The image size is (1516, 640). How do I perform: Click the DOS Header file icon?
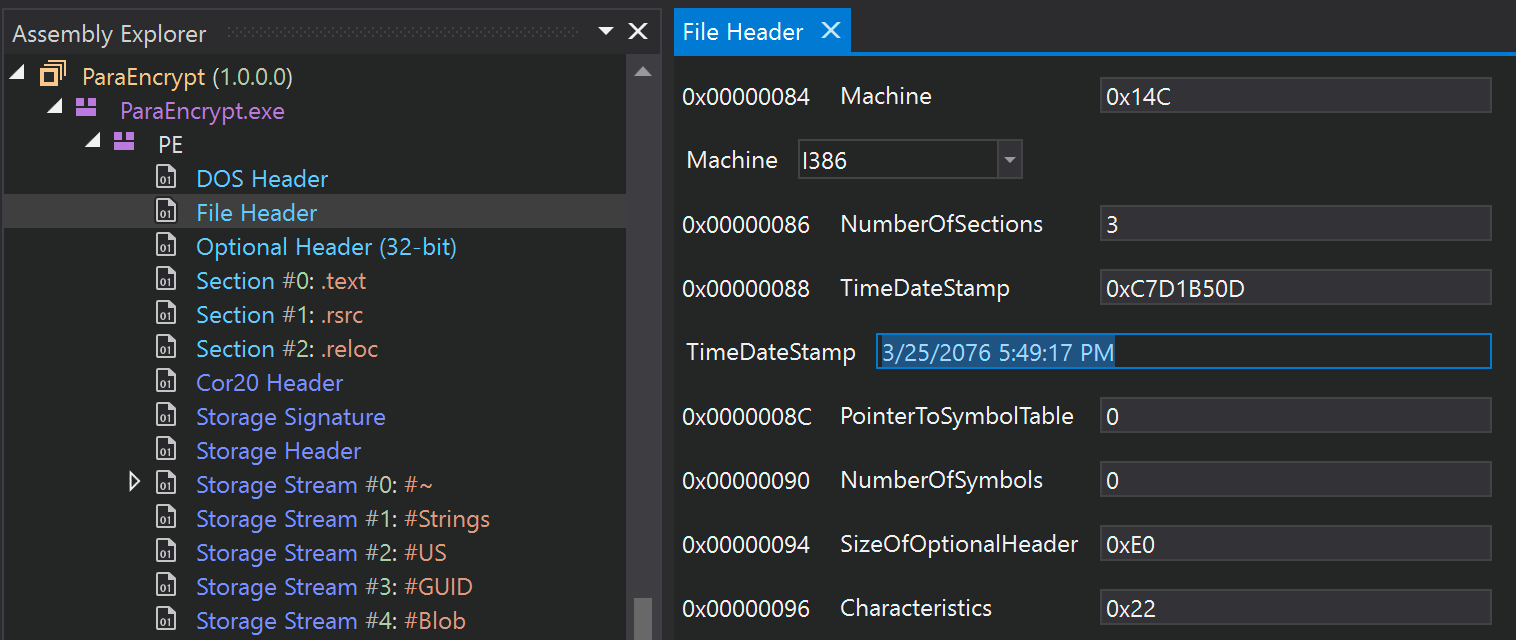[166, 178]
